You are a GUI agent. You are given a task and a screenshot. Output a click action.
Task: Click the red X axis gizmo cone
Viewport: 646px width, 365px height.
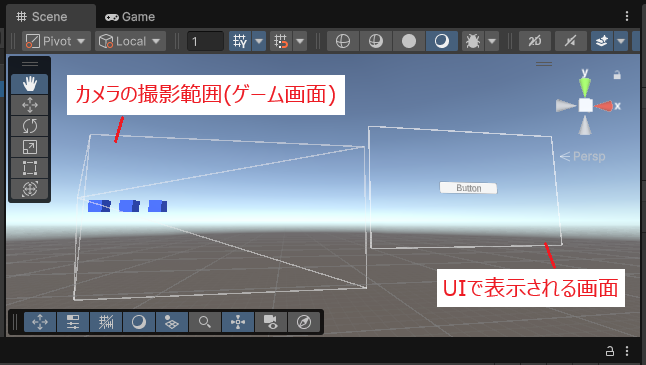point(604,106)
